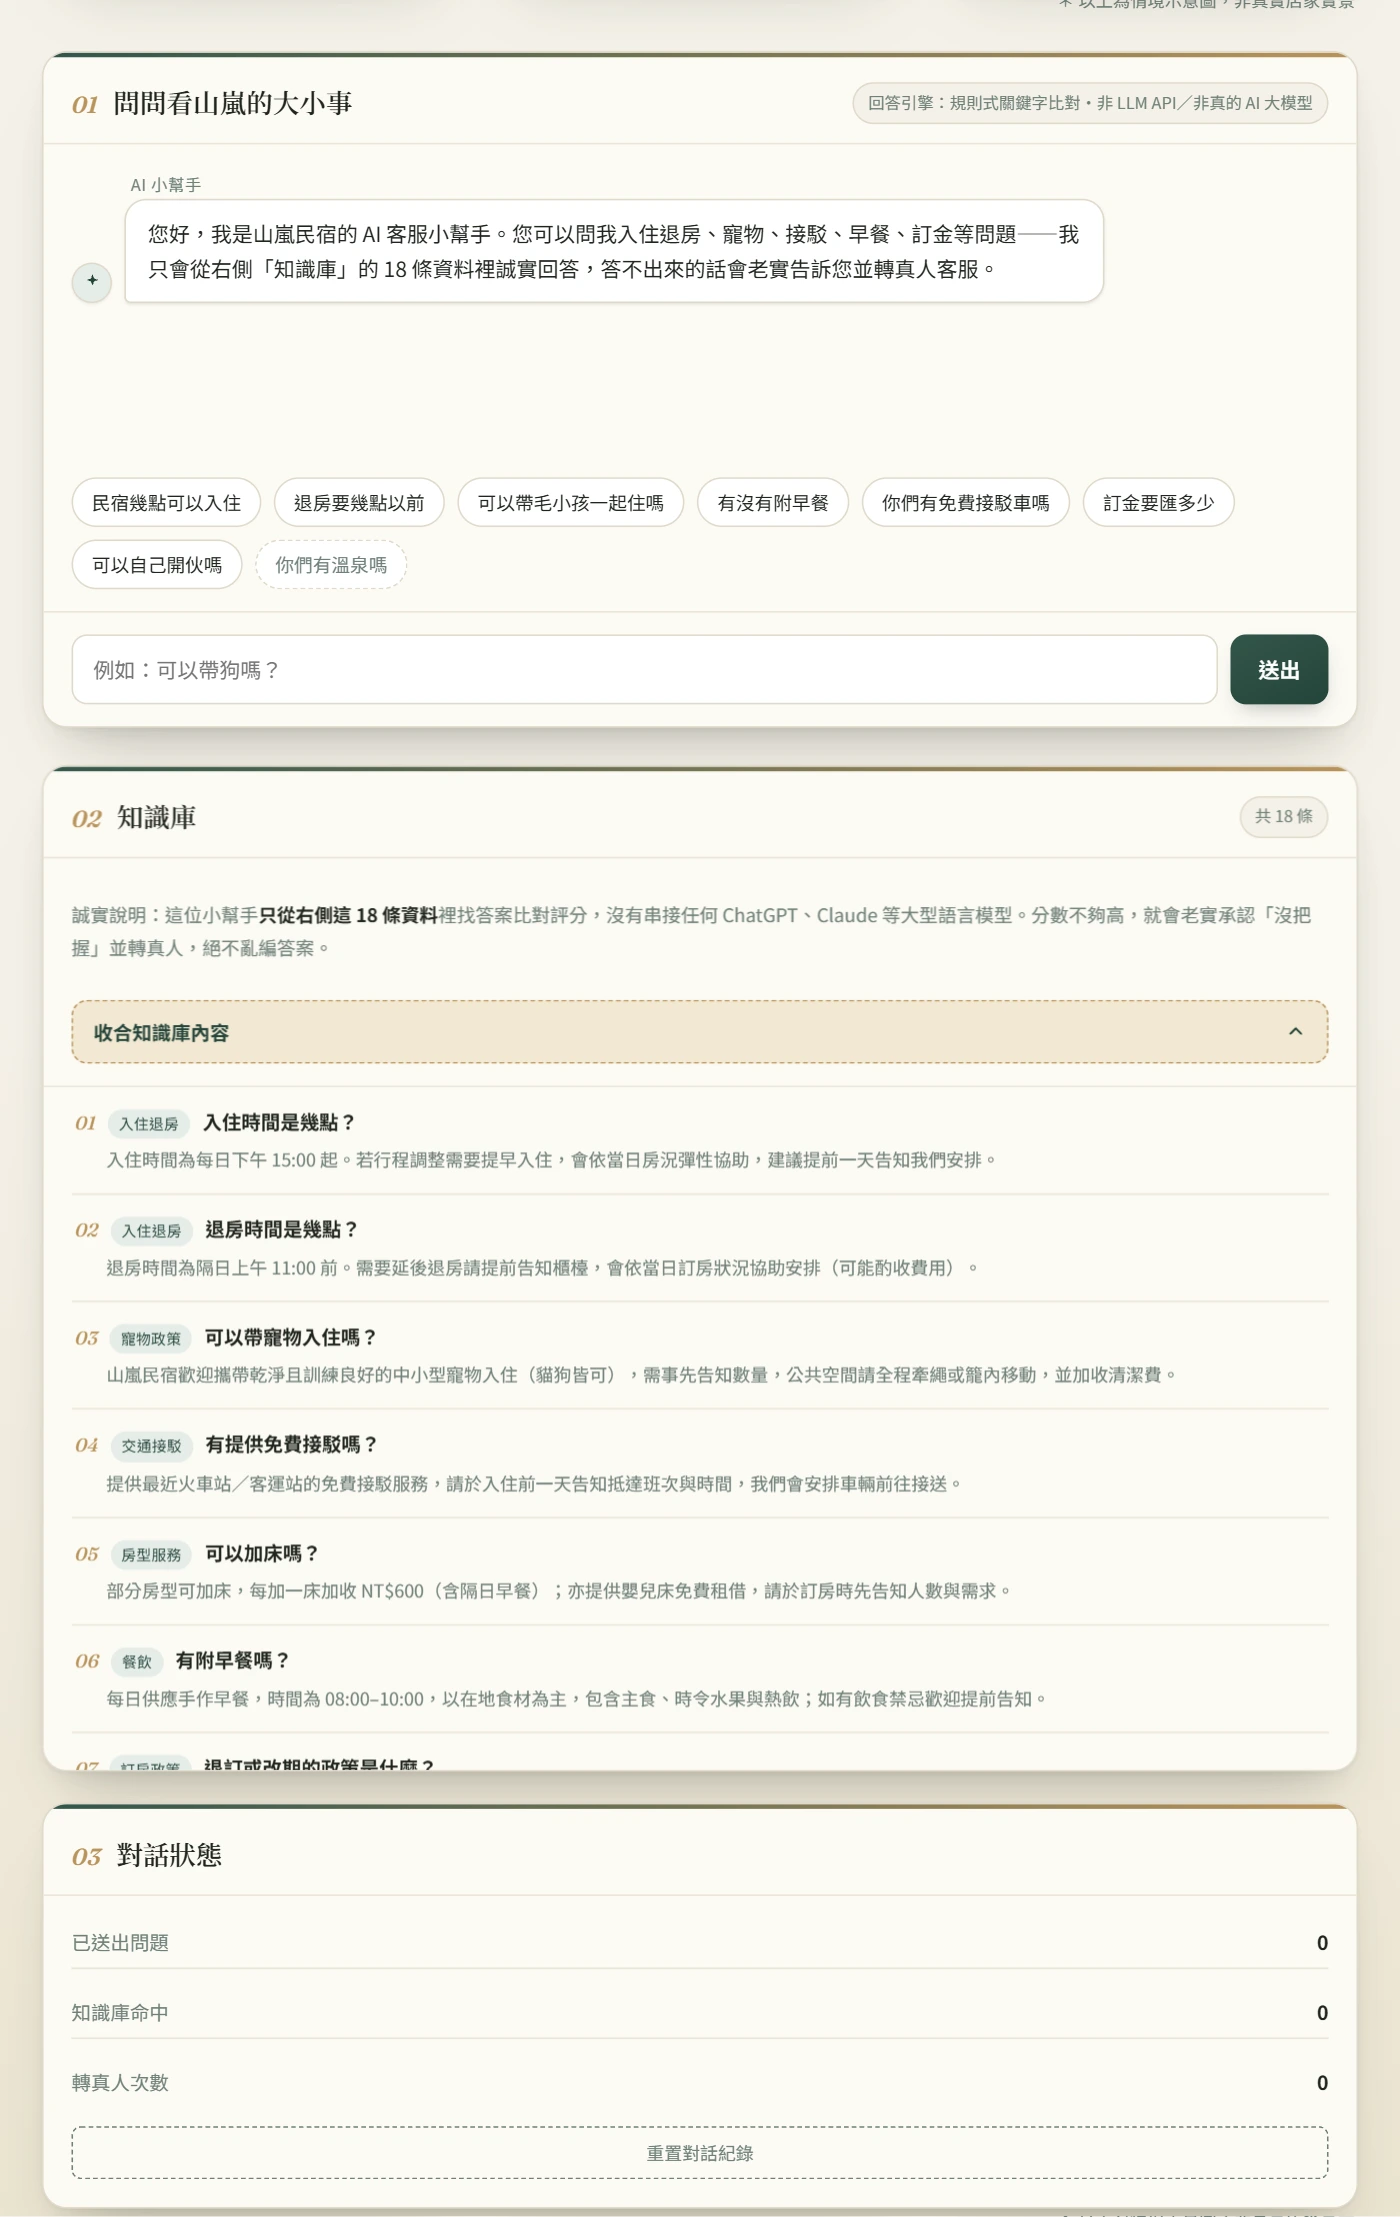Click the 知識庫命中 counter row

pyautogui.click(x=699, y=2012)
